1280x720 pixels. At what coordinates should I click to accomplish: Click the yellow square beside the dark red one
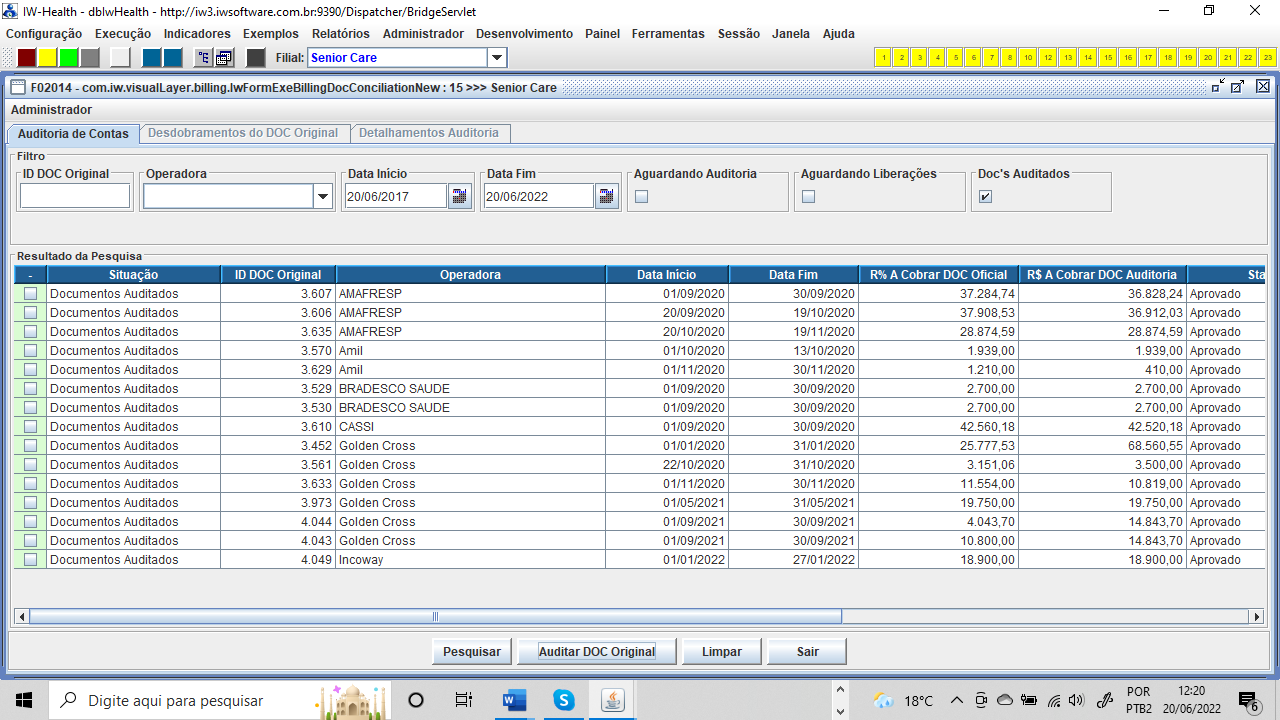click(48, 58)
